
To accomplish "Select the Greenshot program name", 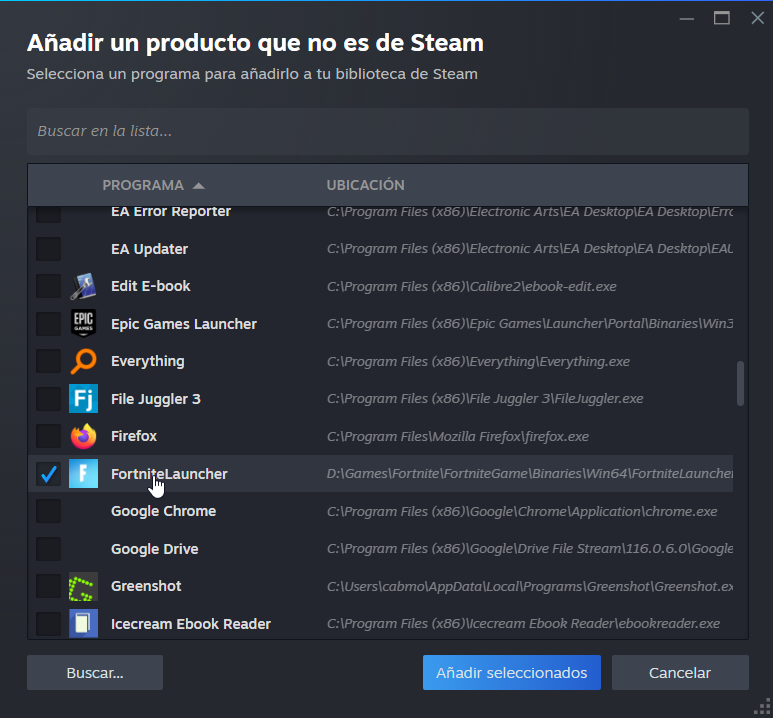I will coord(146,586).
